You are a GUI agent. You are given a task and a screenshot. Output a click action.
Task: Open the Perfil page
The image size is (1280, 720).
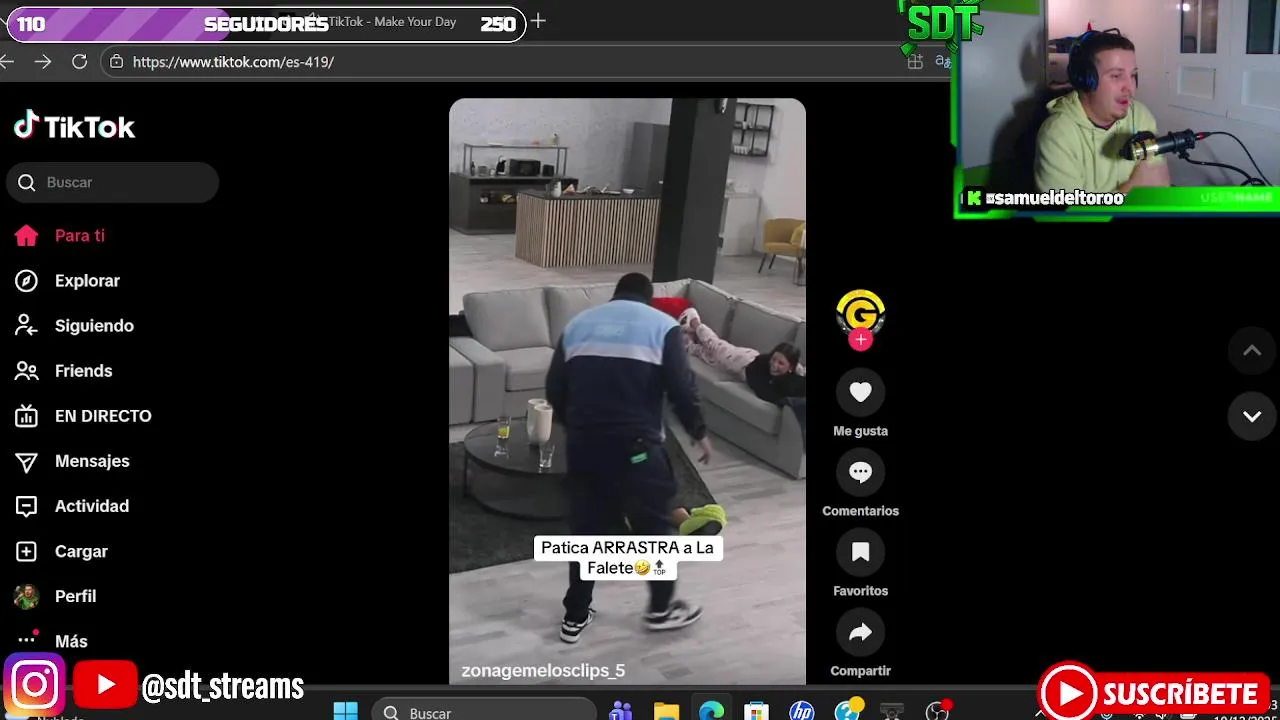pos(75,596)
